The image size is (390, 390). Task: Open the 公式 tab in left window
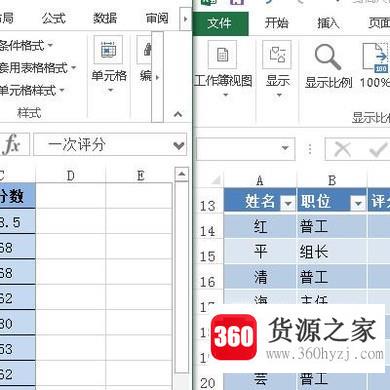(x=53, y=18)
